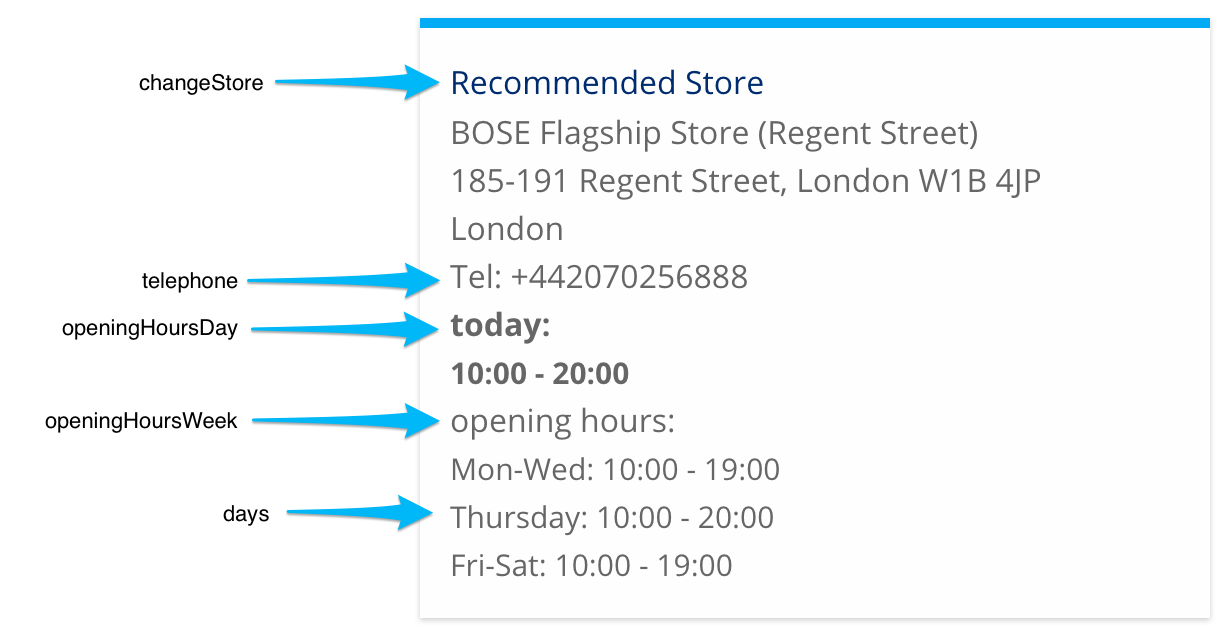Click the London city label
This screenshot has width=1228, height=640.
point(506,229)
